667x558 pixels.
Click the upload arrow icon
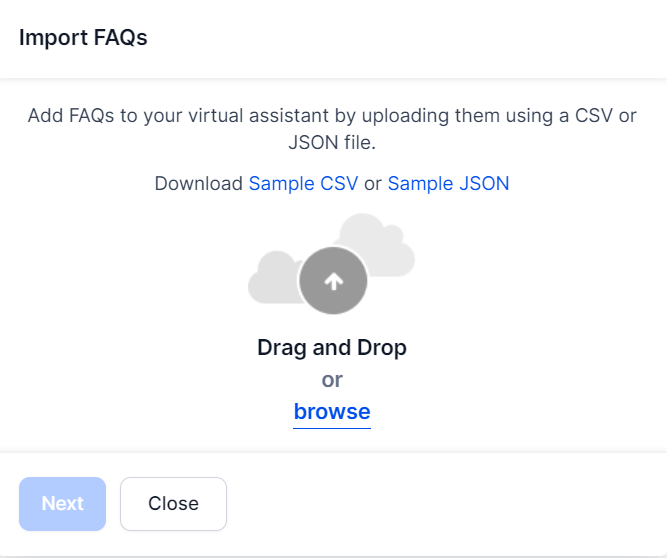click(333, 282)
